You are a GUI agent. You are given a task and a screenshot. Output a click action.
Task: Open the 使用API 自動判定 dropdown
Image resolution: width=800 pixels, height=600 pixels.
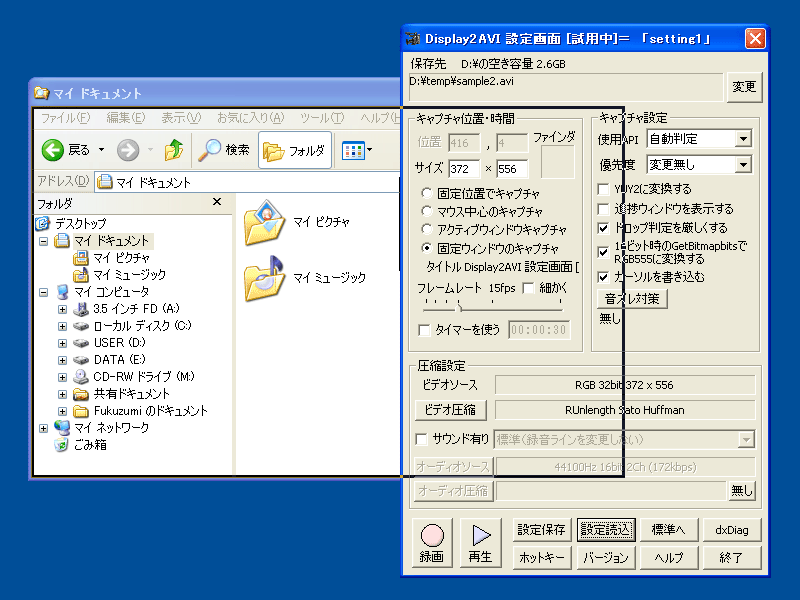click(x=743, y=139)
